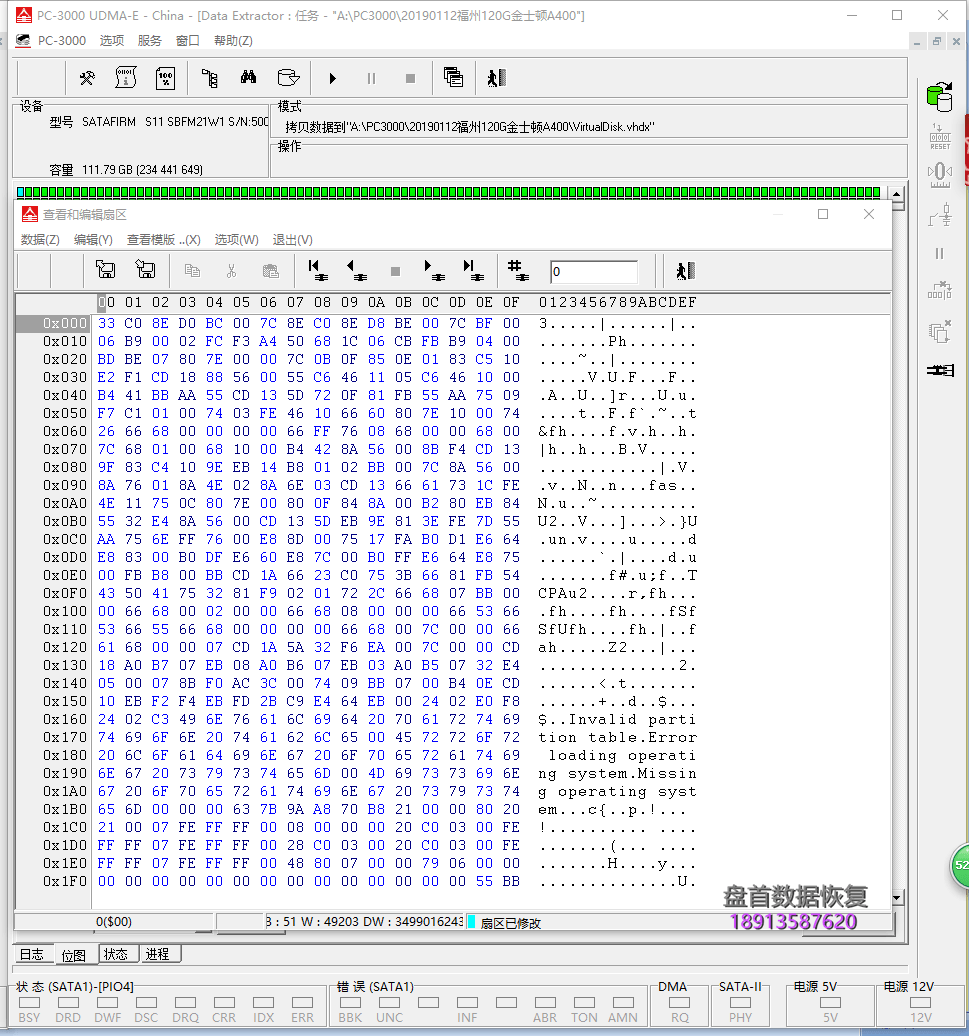Open the 编辑(Y) menu
Image resolution: width=969 pixels, height=1036 pixels.
pyautogui.click(x=93, y=240)
